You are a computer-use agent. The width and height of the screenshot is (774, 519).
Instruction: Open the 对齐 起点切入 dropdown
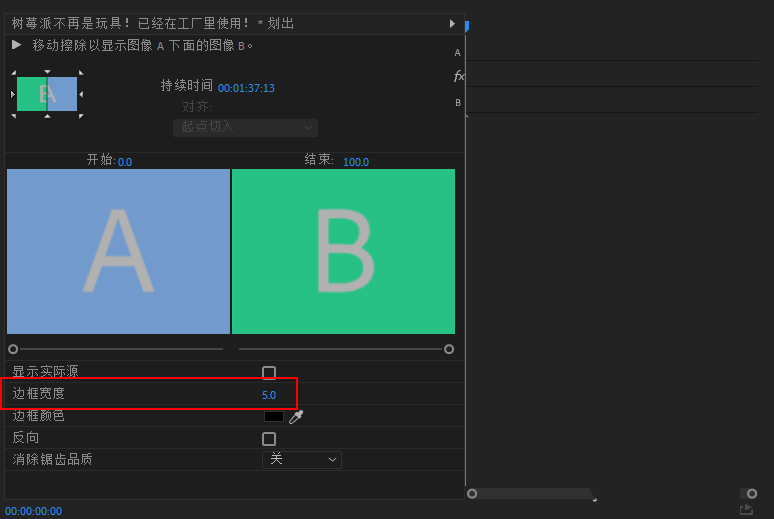point(245,127)
